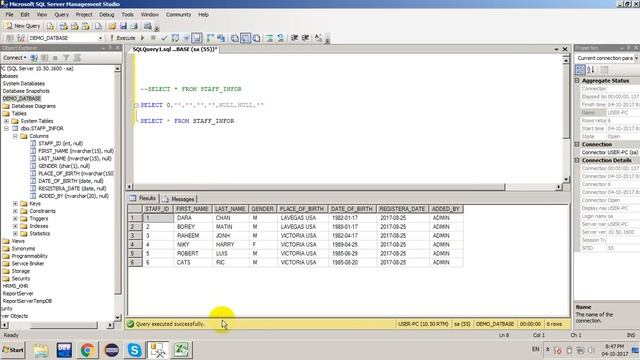Expand the System Tables node
The image size is (640, 360).
tap(7, 121)
